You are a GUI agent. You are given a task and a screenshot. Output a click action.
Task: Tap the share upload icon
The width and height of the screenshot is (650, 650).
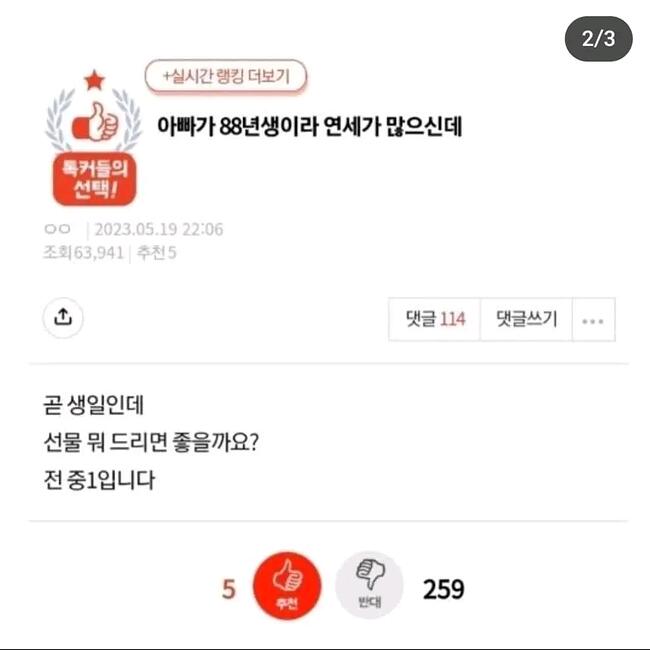tap(63, 318)
